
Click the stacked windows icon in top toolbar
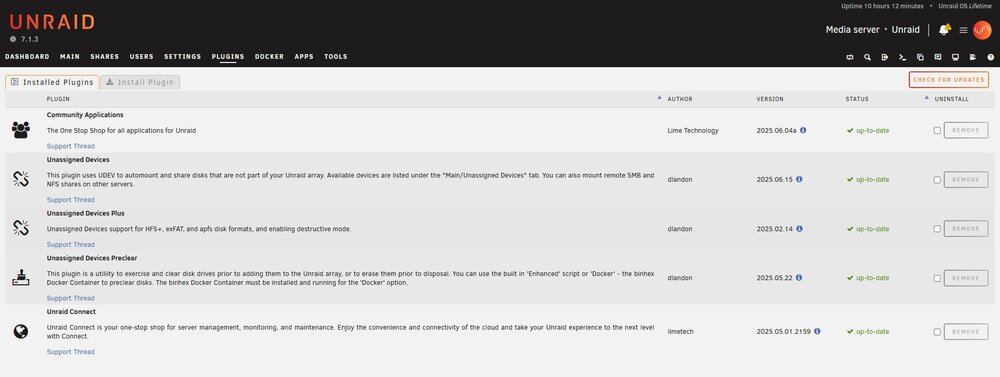(x=920, y=57)
